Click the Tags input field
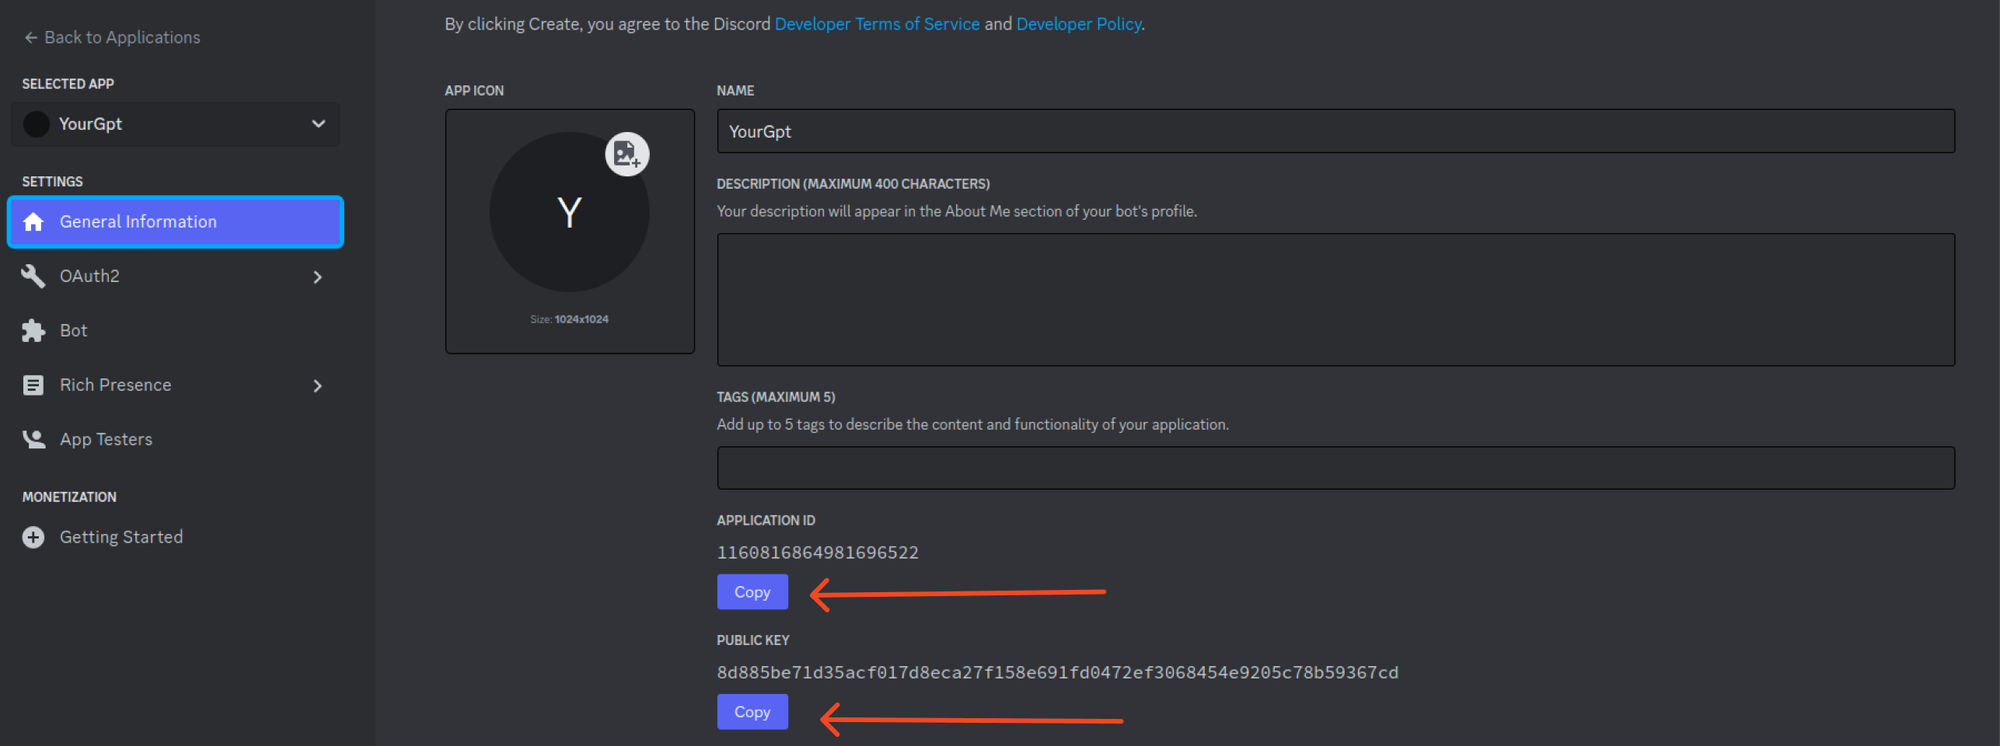This screenshot has width=2000, height=746. [x=1335, y=468]
